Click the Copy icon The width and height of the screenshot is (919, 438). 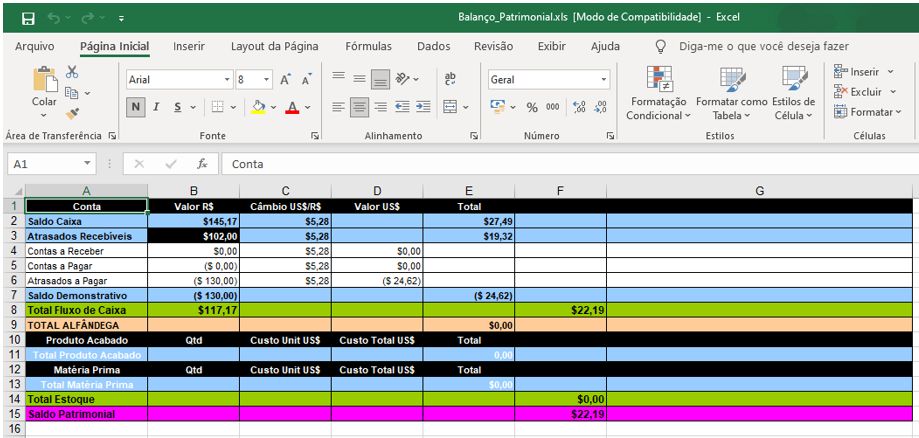72,93
